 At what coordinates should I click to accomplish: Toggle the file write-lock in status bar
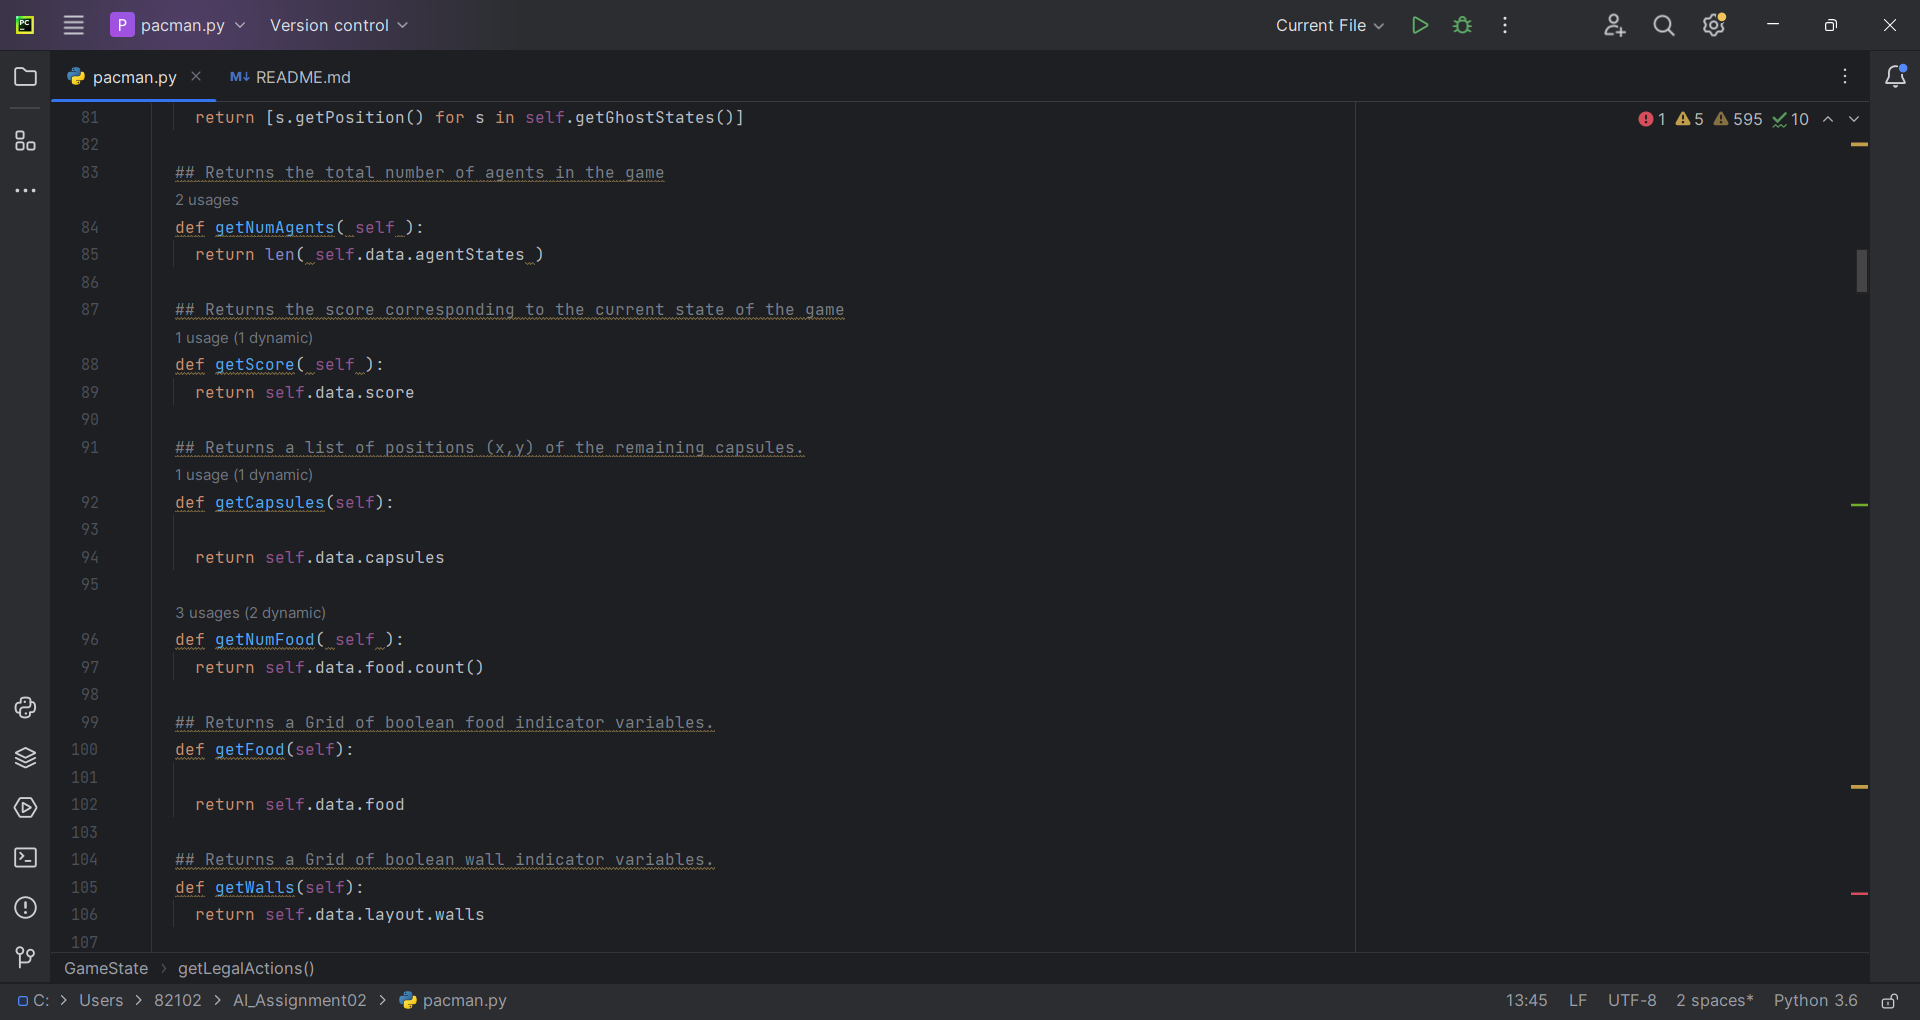point(1890,1000)
